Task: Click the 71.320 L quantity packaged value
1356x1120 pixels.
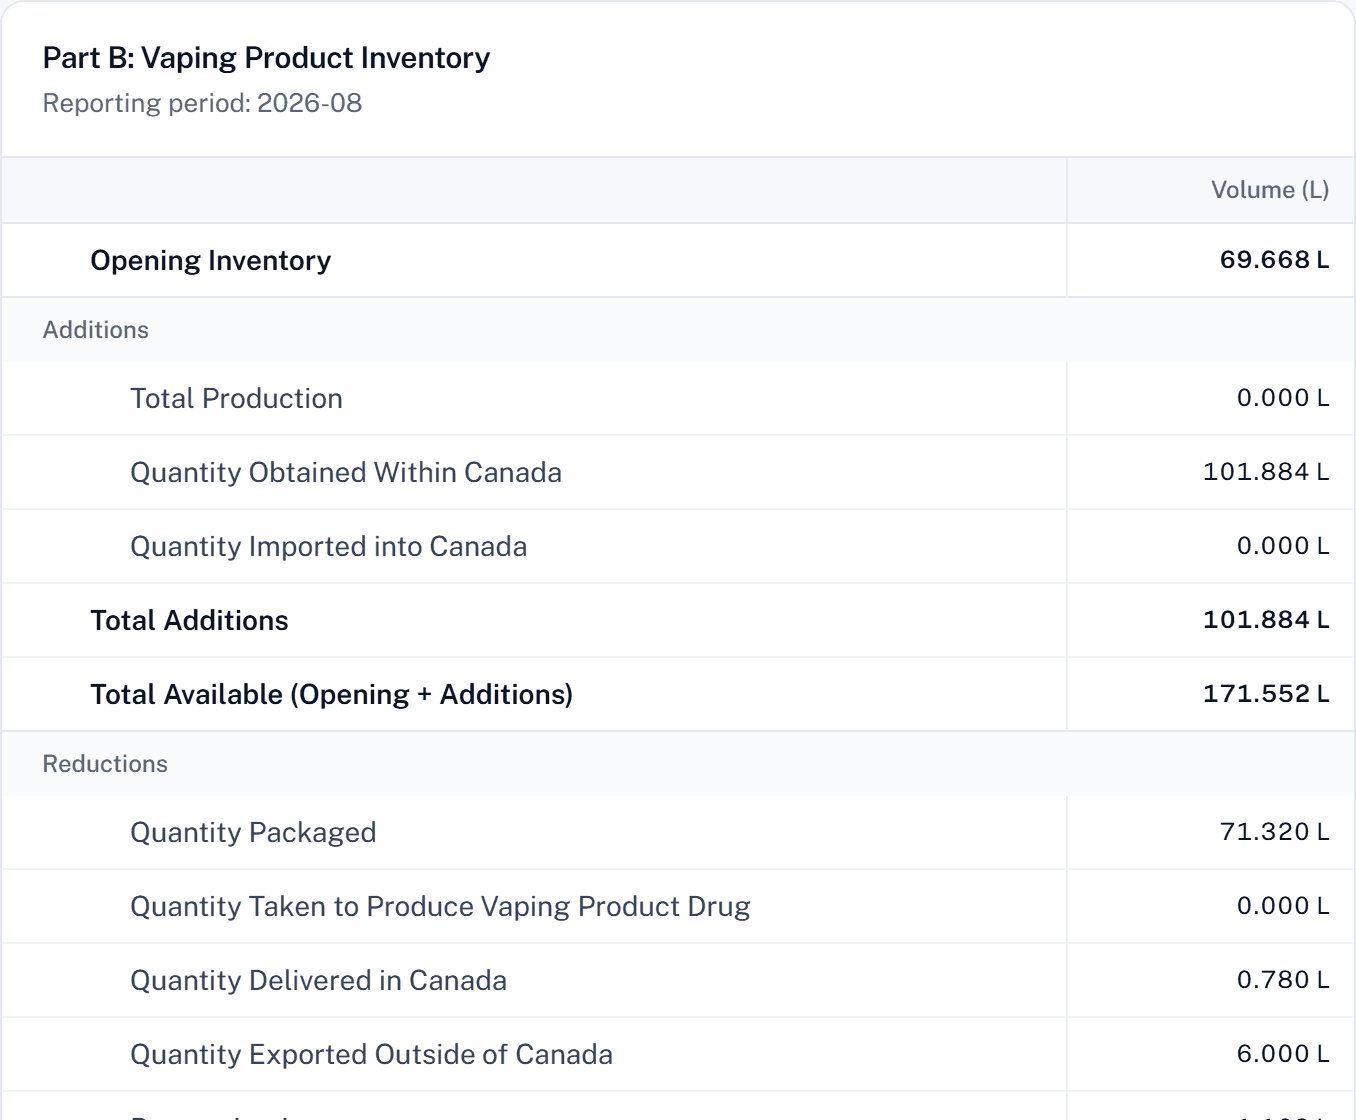Action: click(x=1274, y=832)
